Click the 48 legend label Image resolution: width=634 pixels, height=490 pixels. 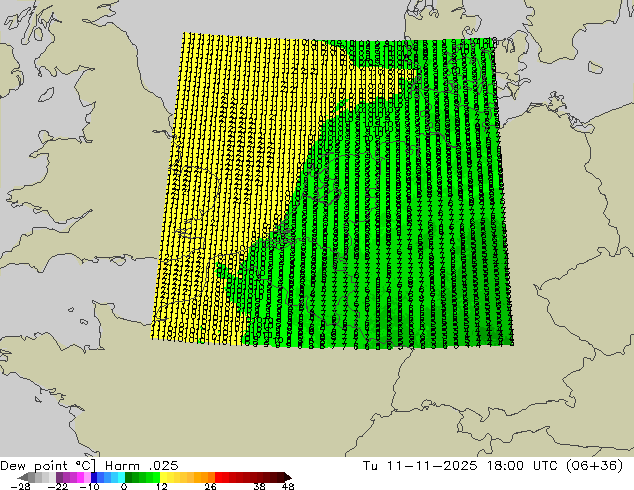pyautogui.click(x=288, y=486)
